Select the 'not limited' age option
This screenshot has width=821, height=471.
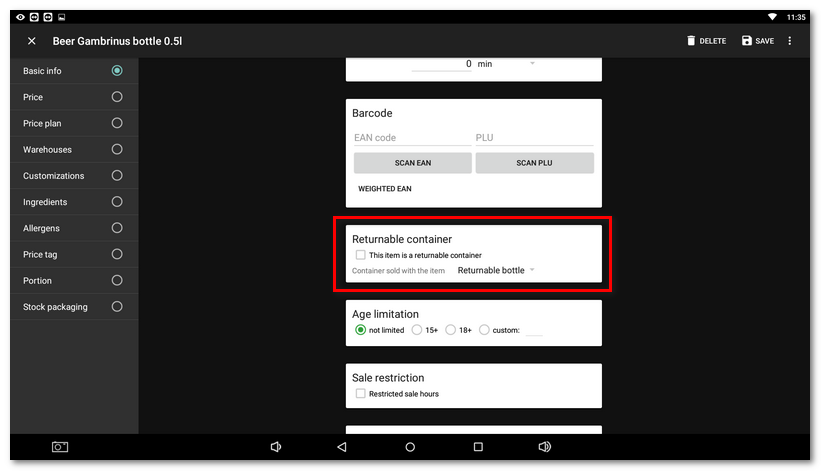click(360, 330)
